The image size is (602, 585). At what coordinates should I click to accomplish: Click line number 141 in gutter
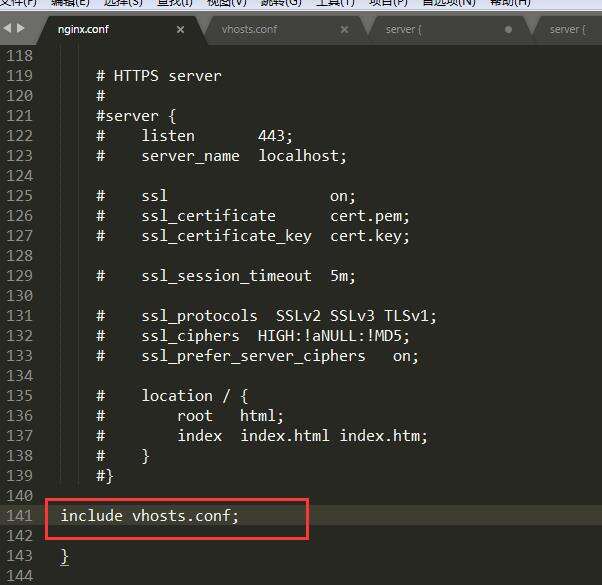coord(20,515)
